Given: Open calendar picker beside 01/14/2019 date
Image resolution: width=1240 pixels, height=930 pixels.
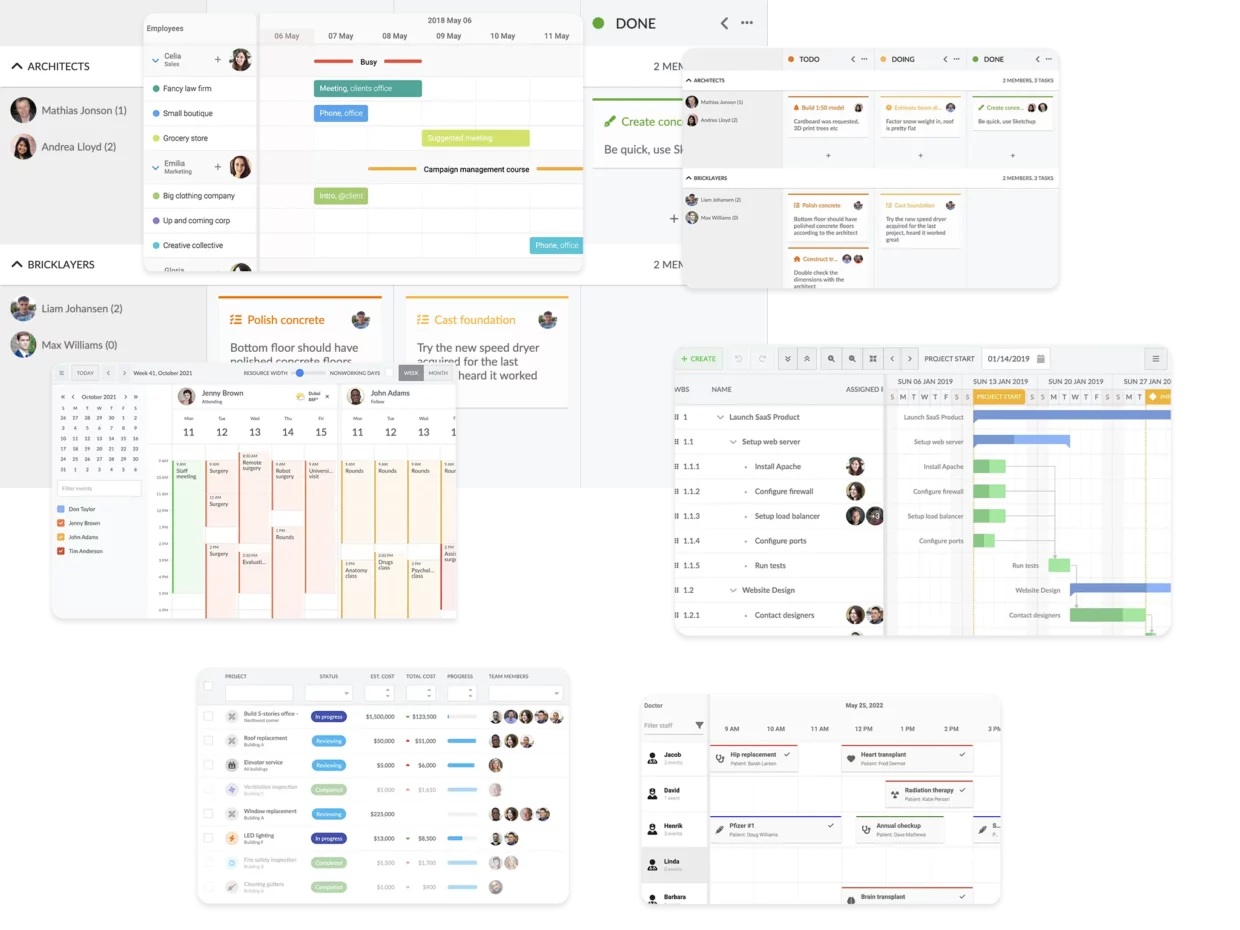Looking at the screenshot, I should 1041,359.
